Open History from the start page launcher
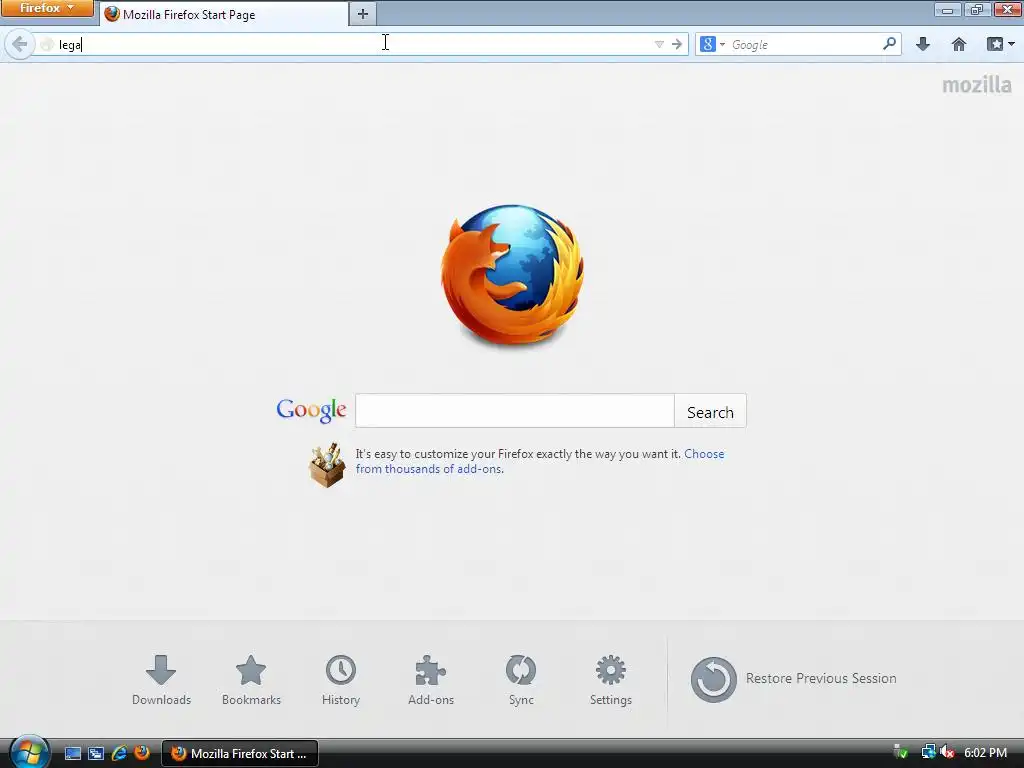 tap(341, 680)
